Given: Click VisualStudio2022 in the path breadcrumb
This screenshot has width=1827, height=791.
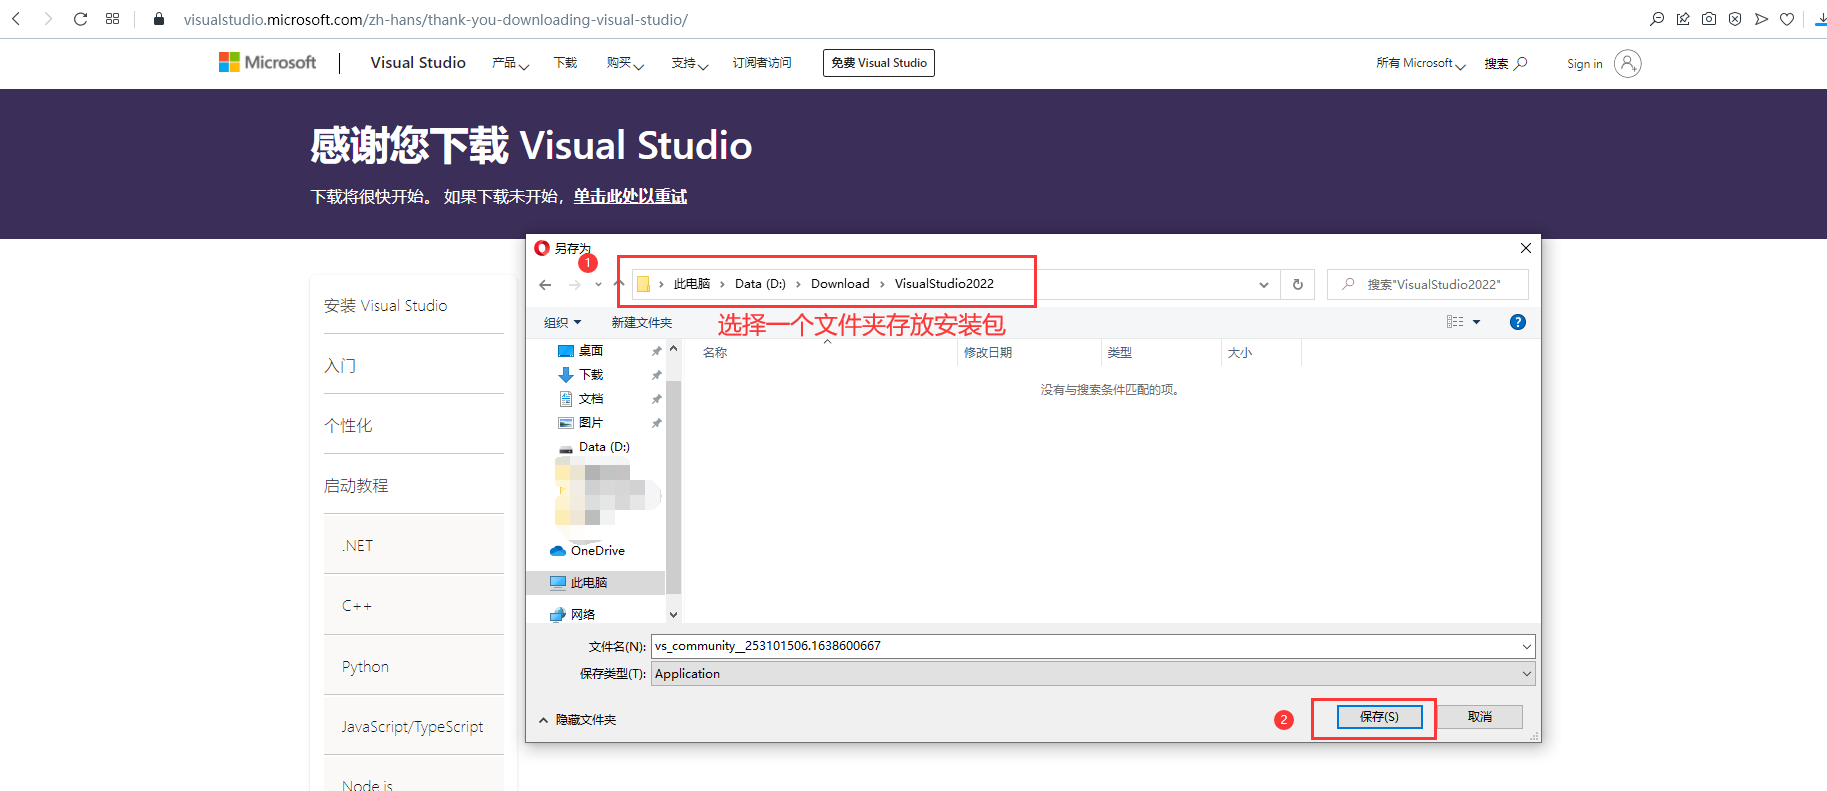Looking at the screenshot, I should pos(944,284).
